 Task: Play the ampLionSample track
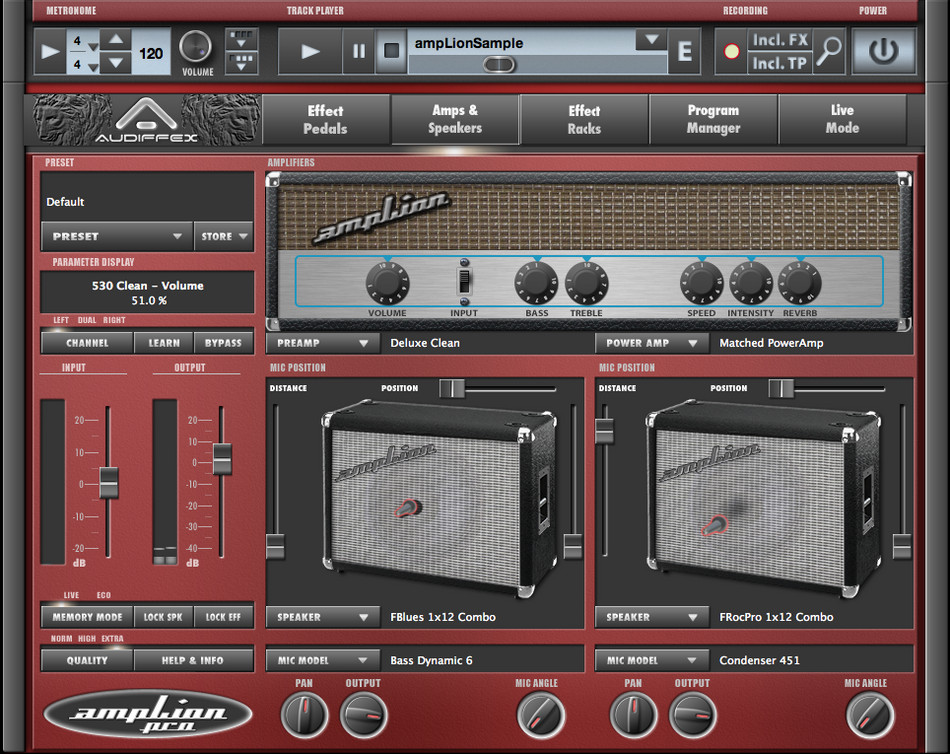[310, 52]
